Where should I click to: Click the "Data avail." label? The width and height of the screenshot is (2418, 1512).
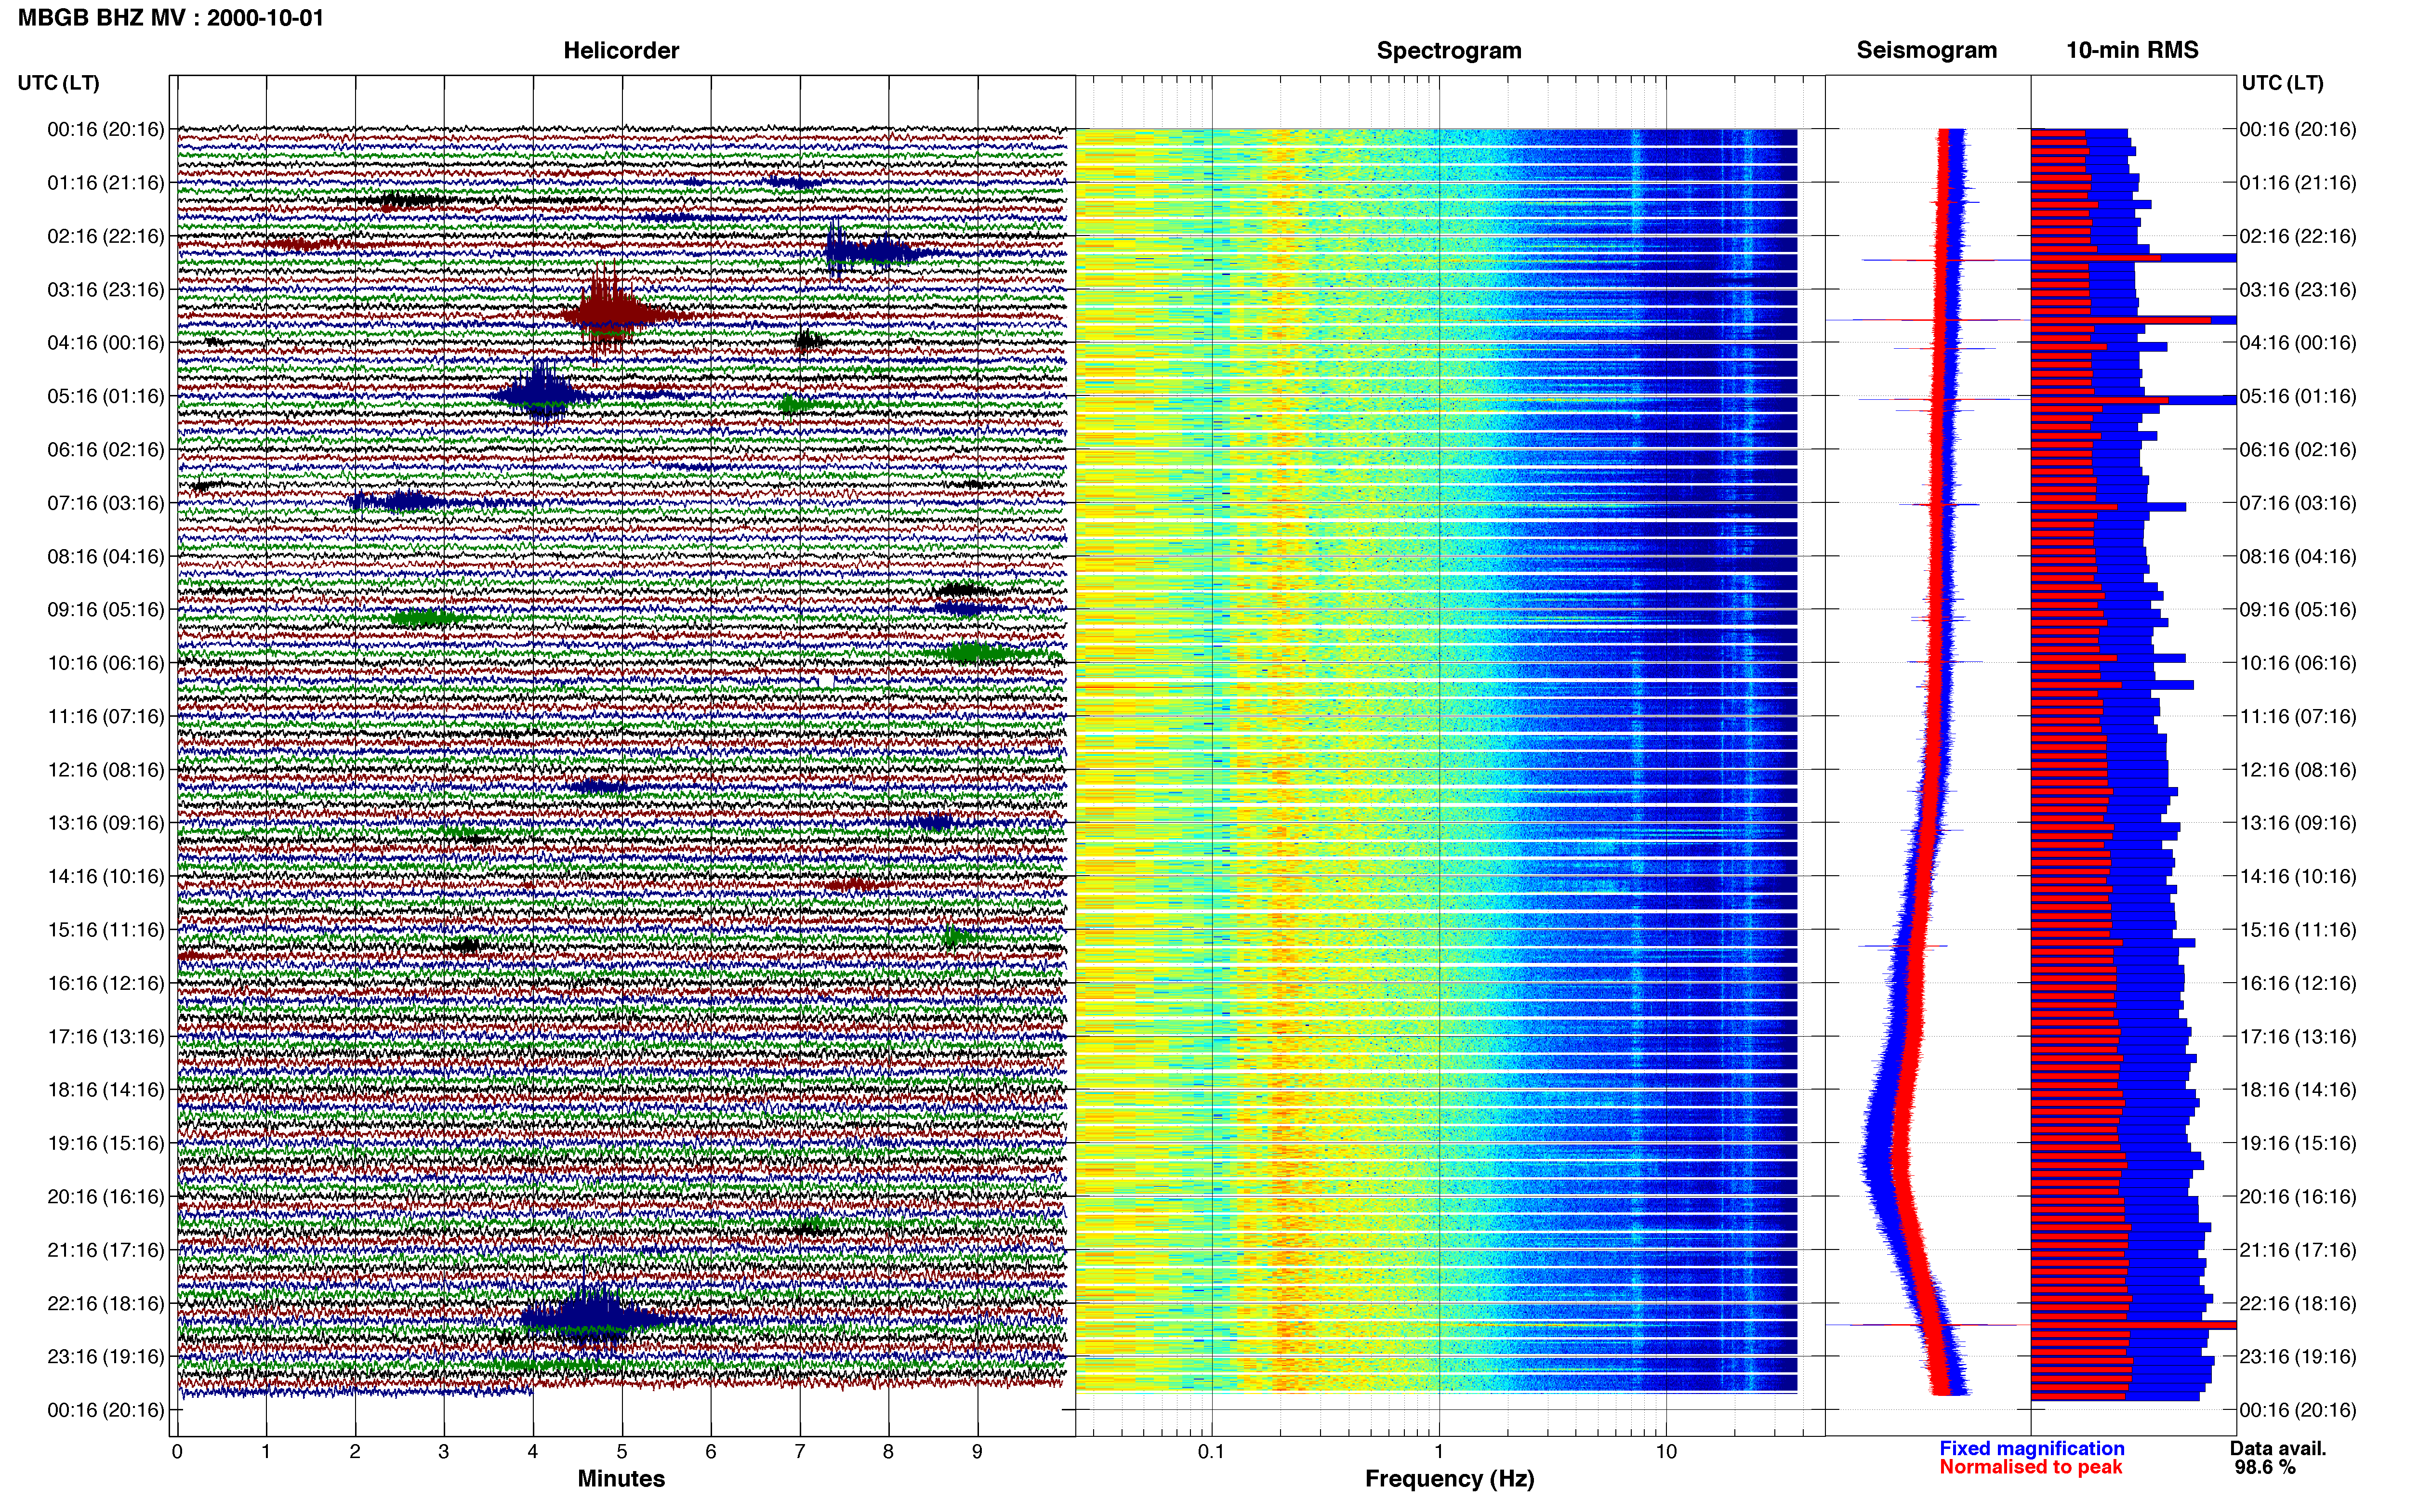pos(2278,1448)
